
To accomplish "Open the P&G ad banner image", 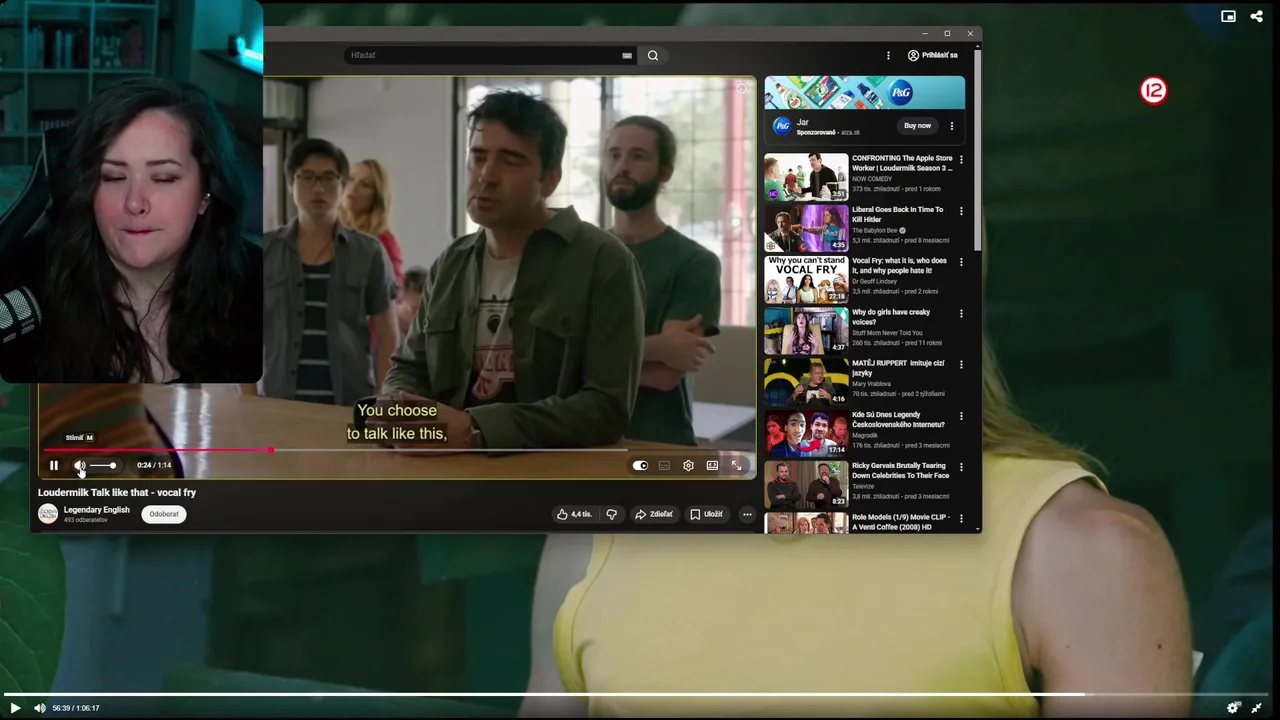I will coord(865,92).
